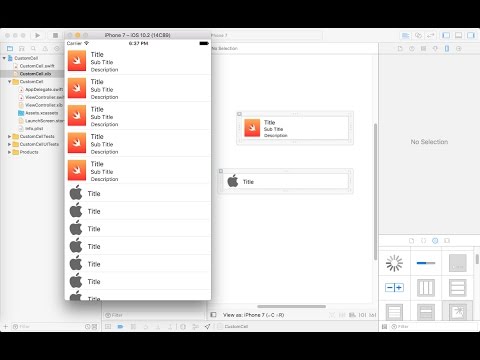
Task: Select the Progress View object in library
Action: point(426,263)
